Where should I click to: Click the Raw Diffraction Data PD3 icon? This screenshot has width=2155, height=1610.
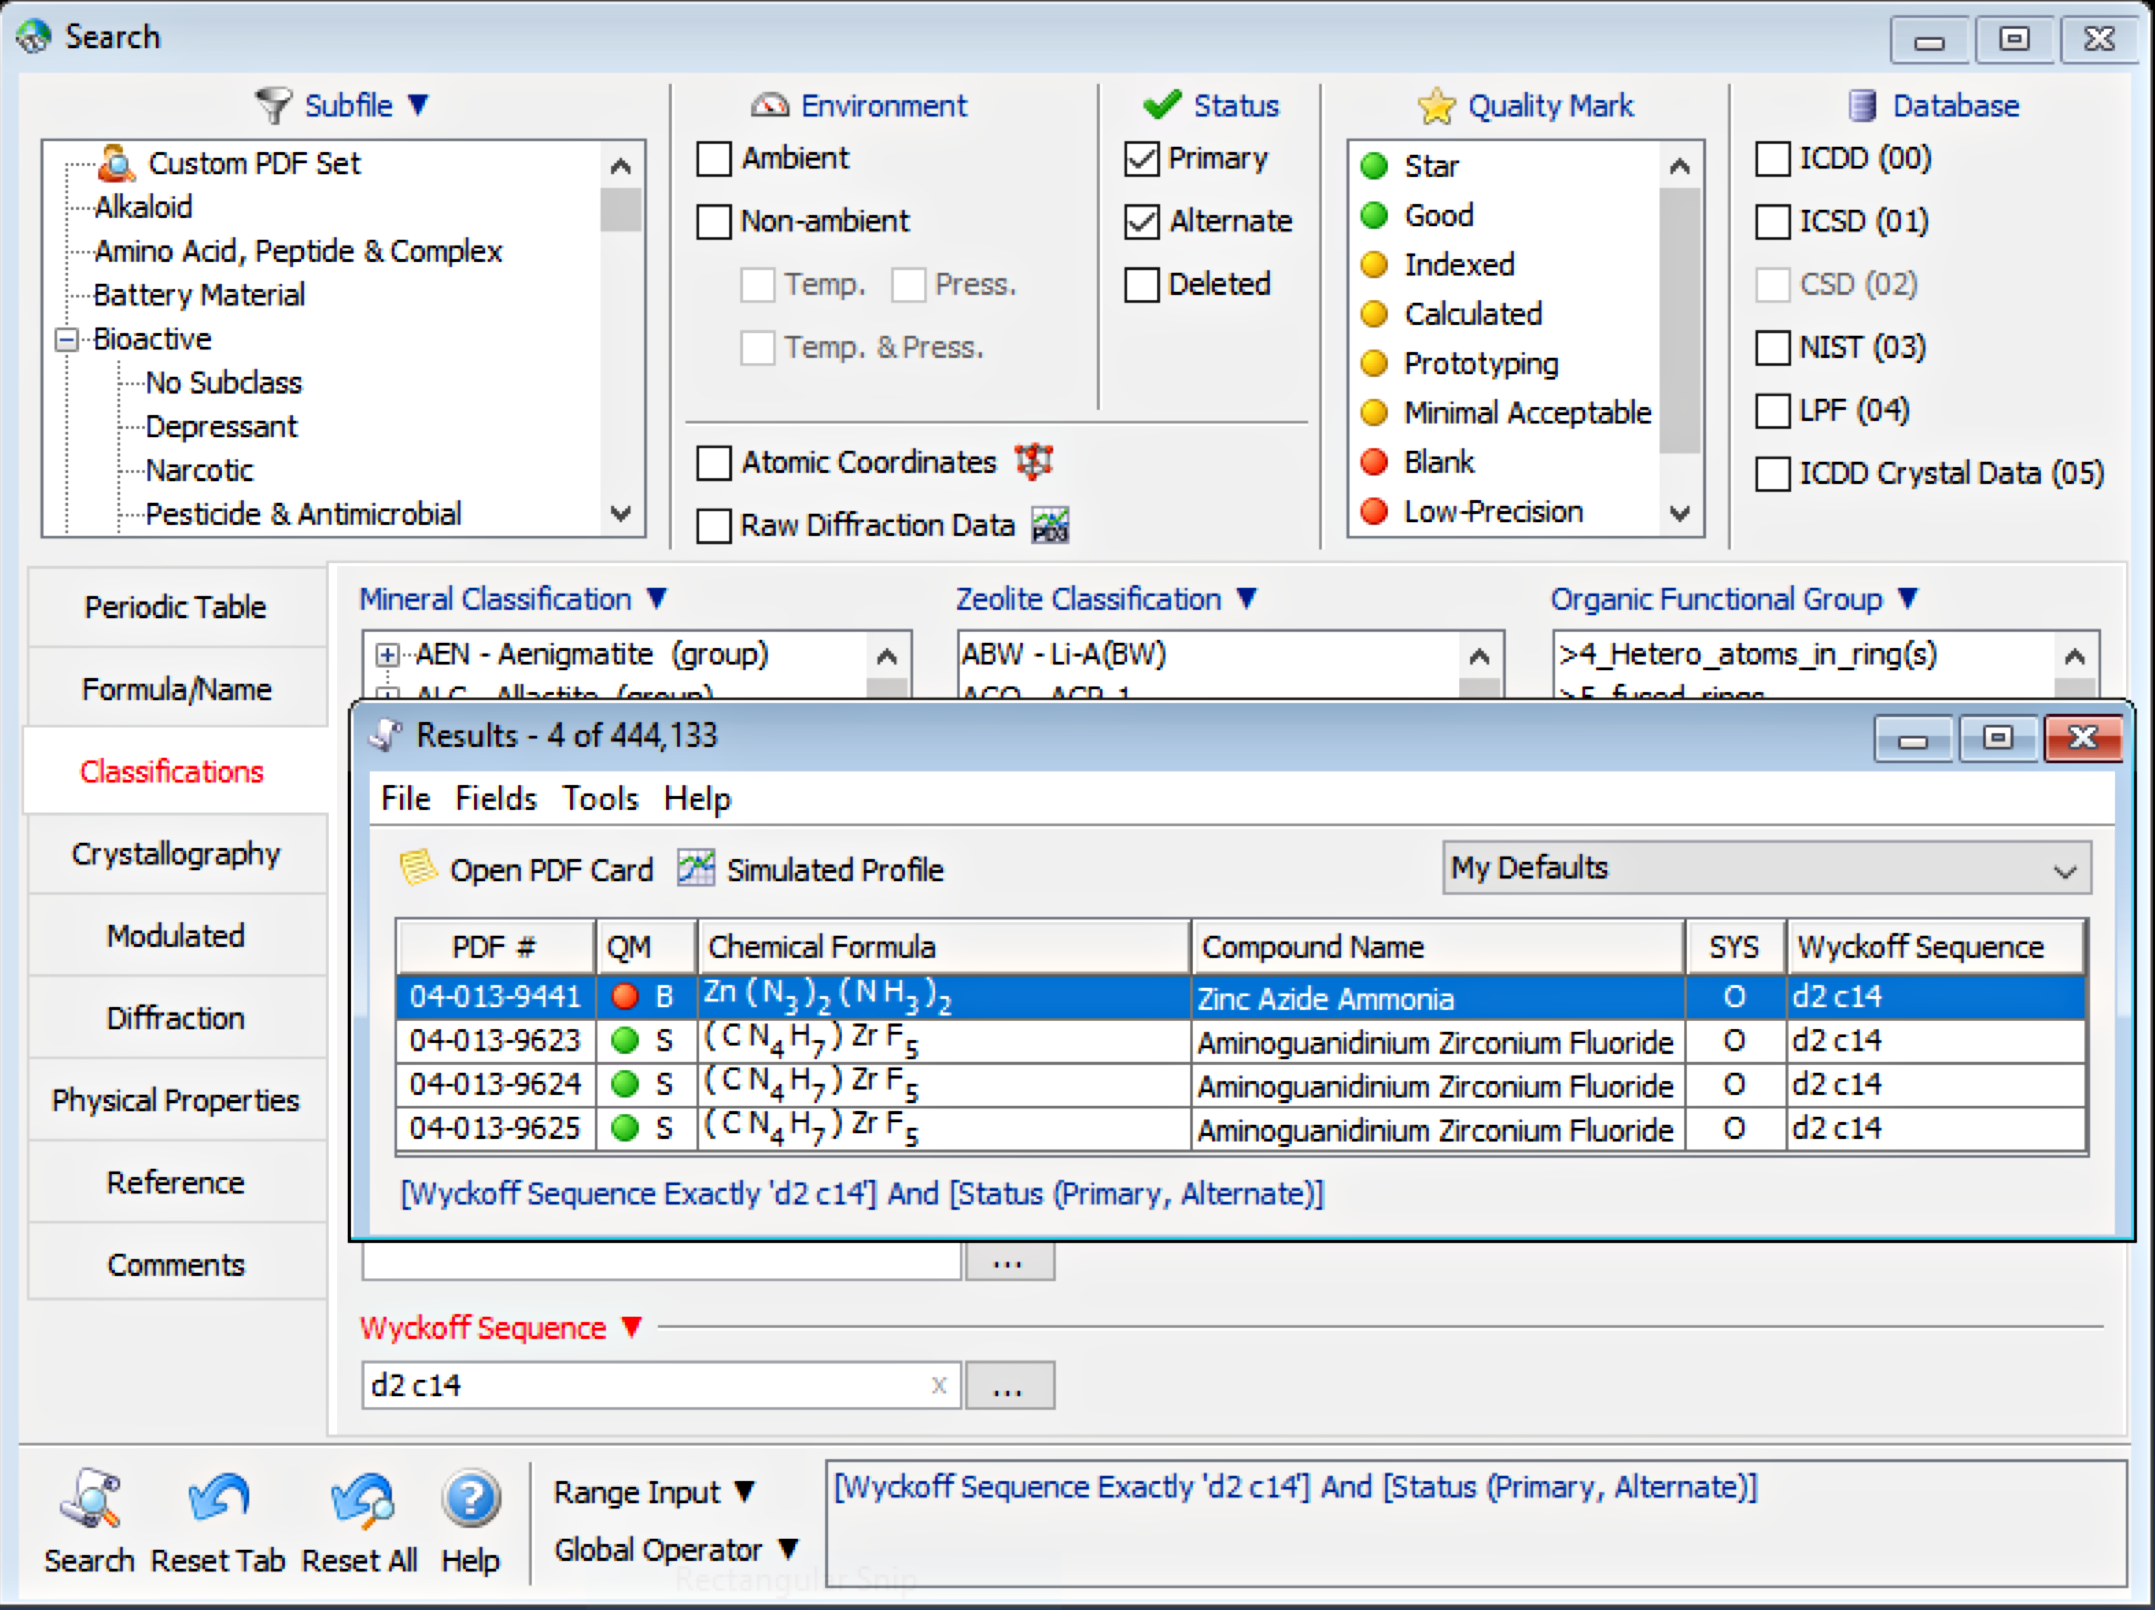(1049, 524)
